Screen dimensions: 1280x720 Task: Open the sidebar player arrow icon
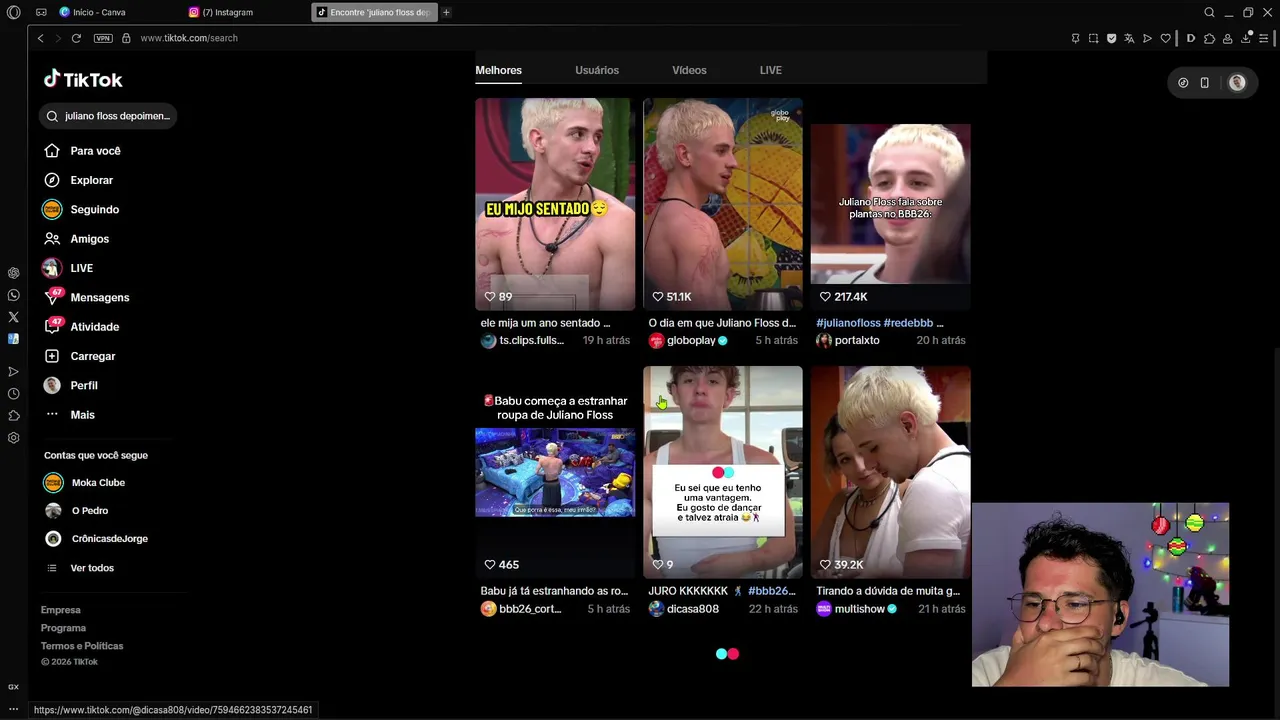click(x=13, y=371)
